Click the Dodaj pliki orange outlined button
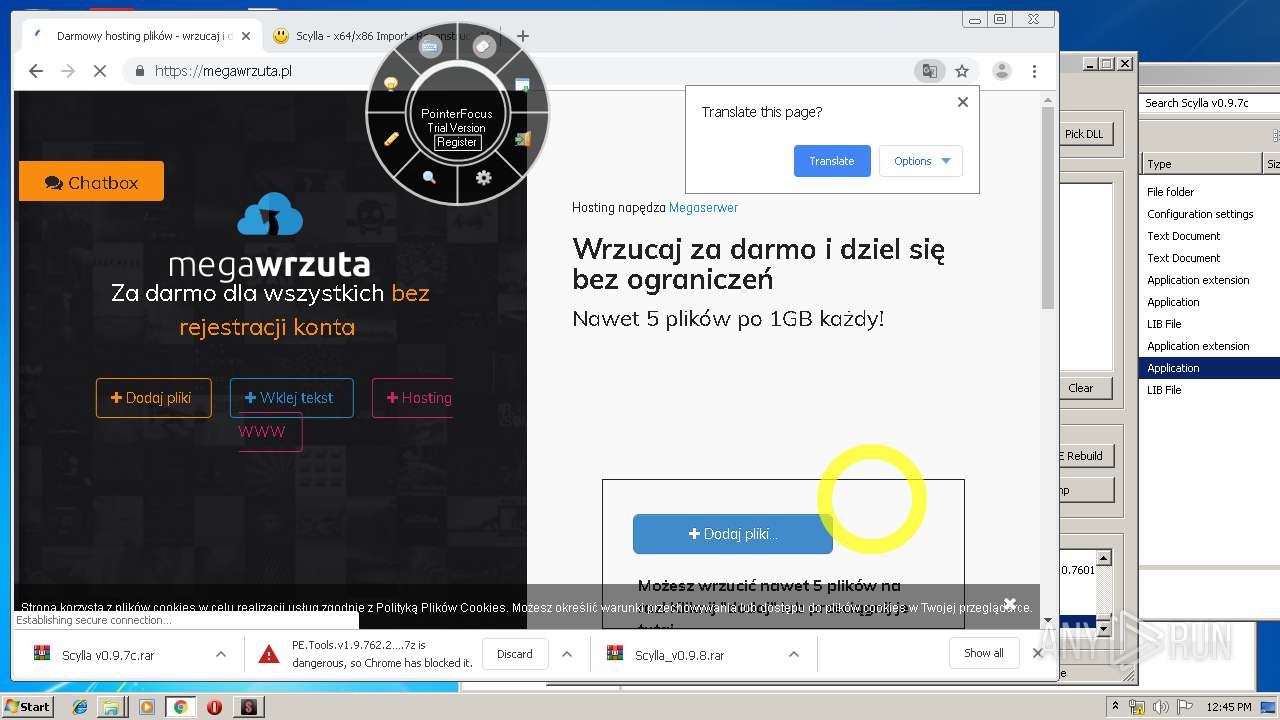1280x720 pixels. (x=154, y=398)
